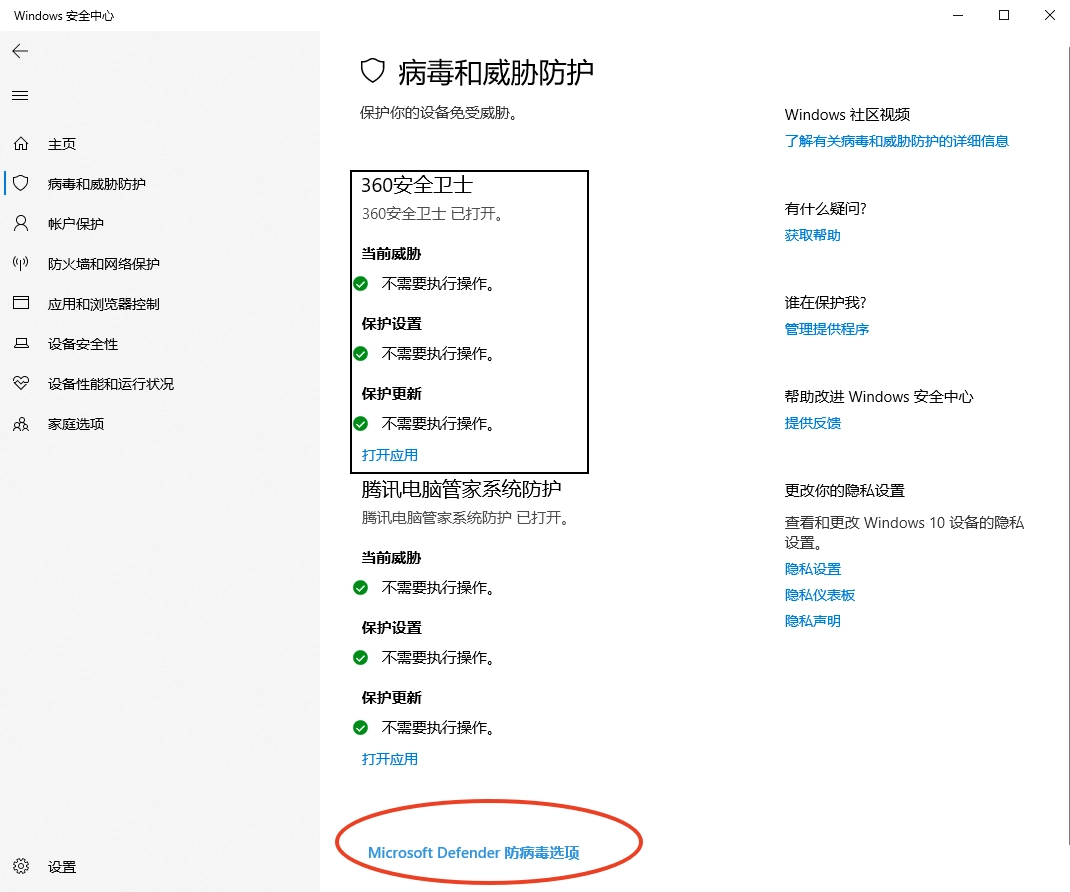Click the 设备安全性 laptop icon
1070x892 pixels.
(21, 344)
